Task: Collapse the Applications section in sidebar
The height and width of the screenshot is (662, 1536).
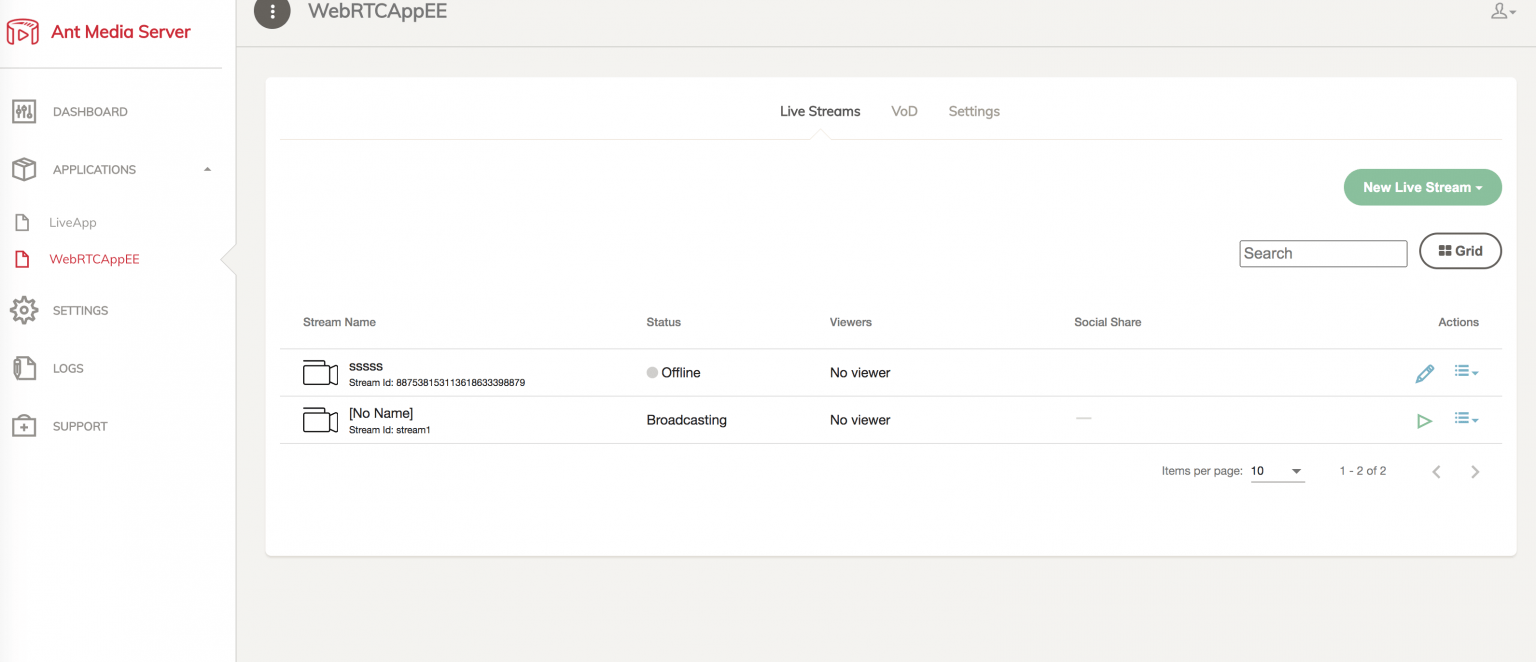Action: click(207, 169)
